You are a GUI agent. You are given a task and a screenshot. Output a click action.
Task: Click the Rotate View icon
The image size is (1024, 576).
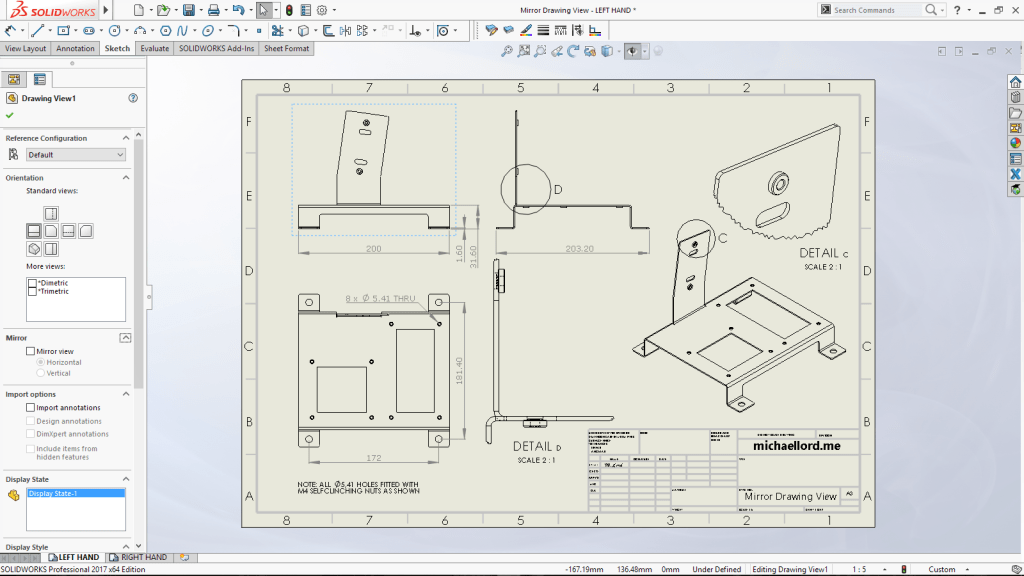pyautogui.click(x=573, y=51)
